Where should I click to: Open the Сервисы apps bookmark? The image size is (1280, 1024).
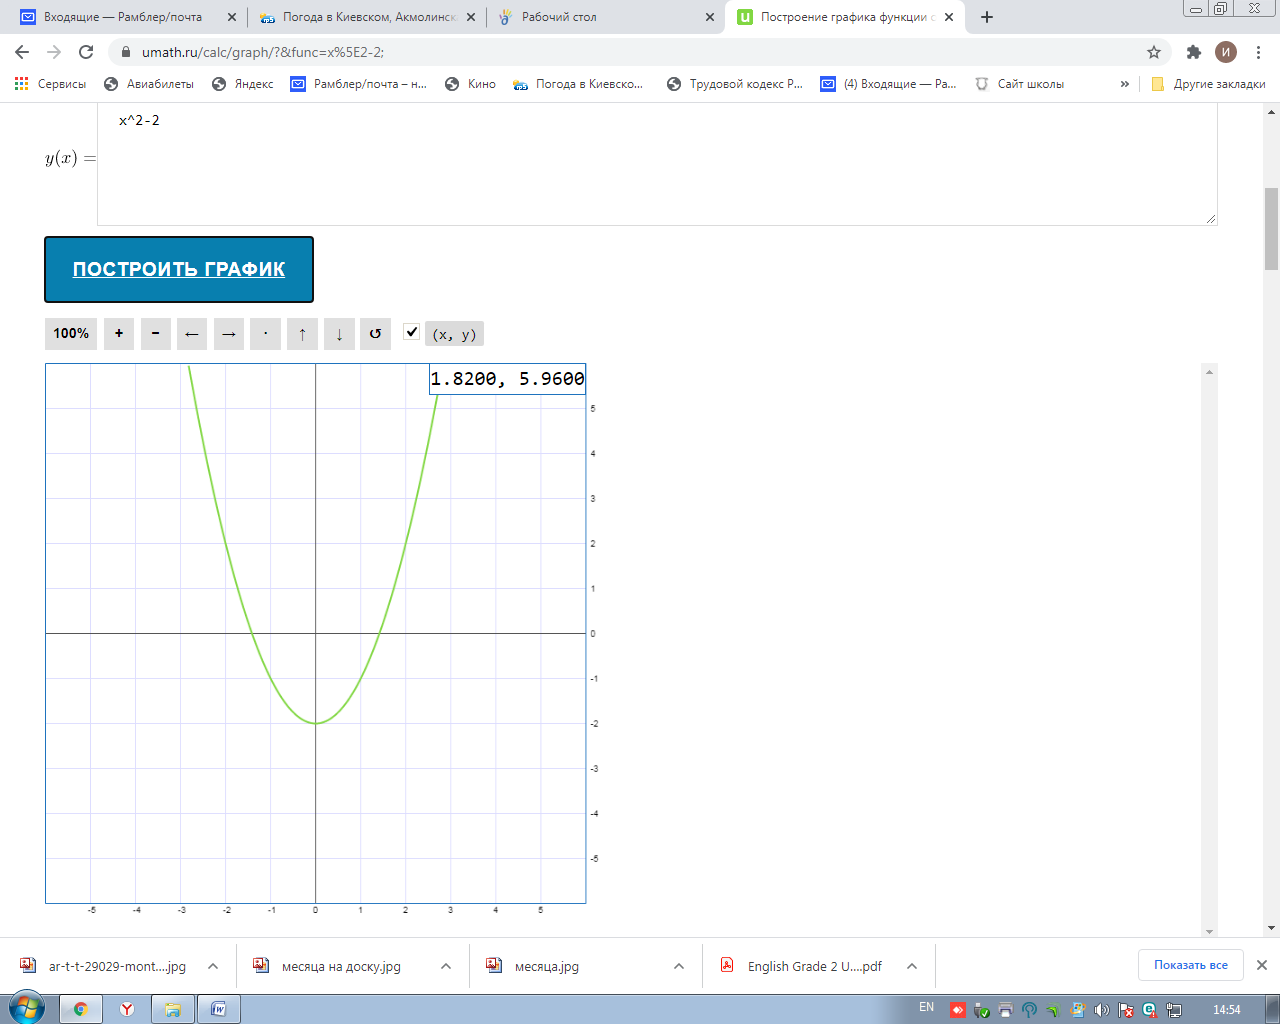pyautogui.click(x=50, y=84)
